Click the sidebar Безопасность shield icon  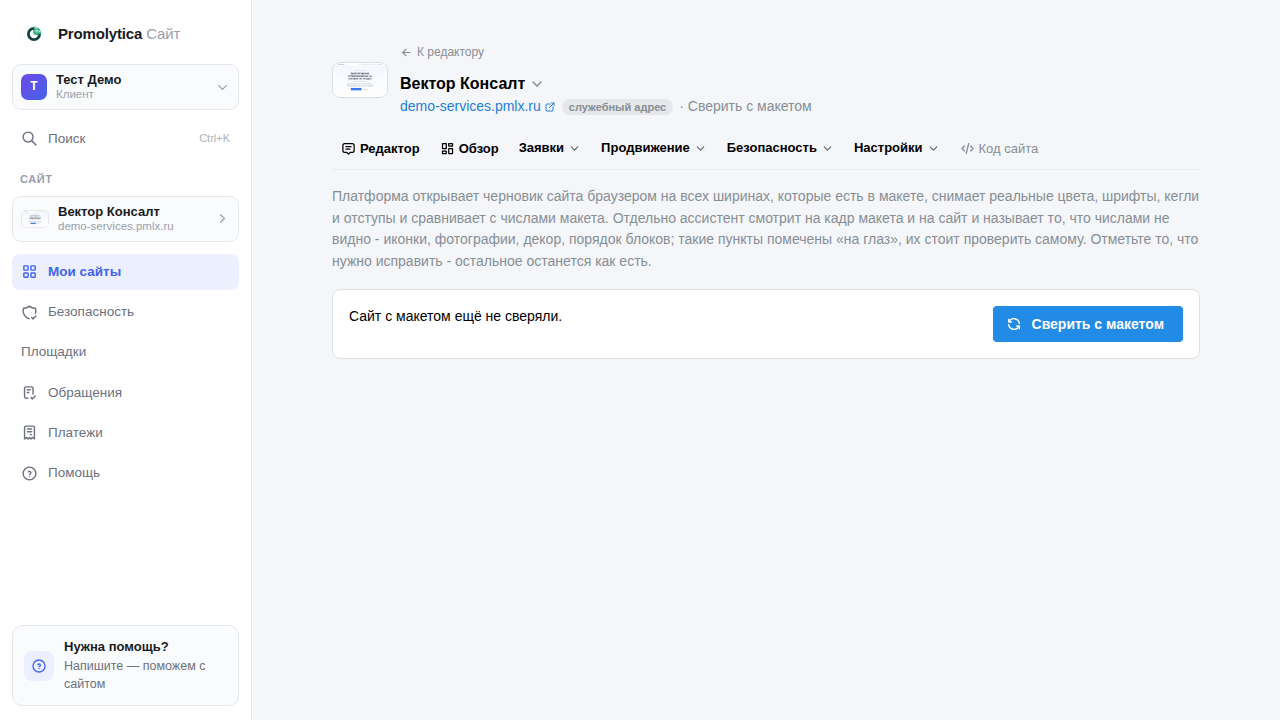click(x=29, y=312)
